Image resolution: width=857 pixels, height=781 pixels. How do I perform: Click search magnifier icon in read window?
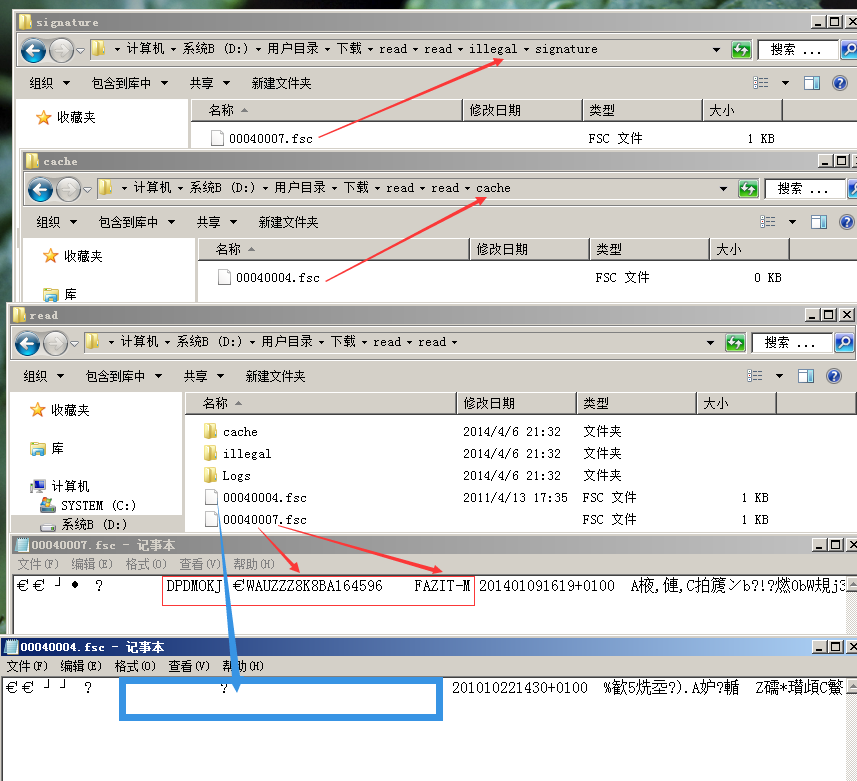[x=845, y=342]
